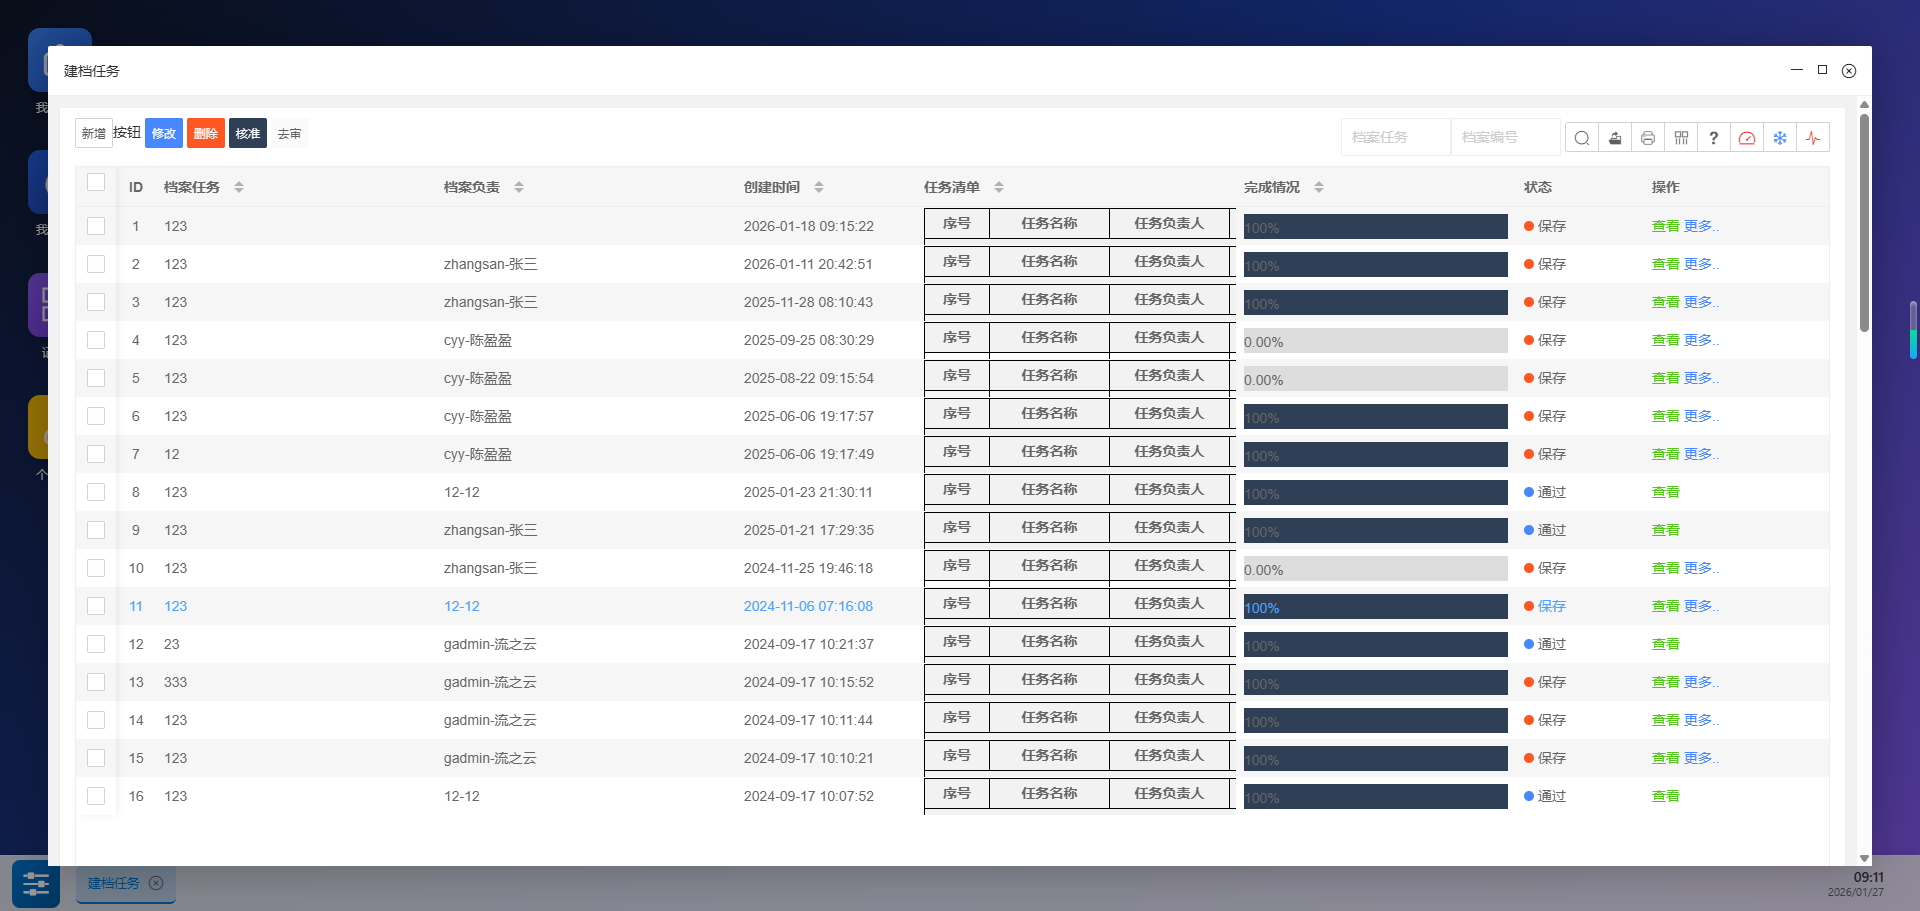Click the blue snowflake icon

pyautogui.click(x=1780, y=138)
